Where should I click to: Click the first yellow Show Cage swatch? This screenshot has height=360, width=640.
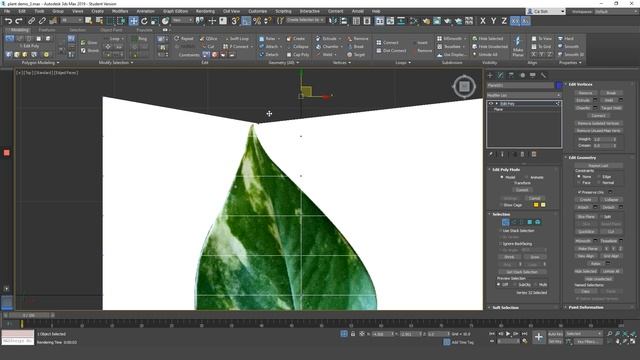click(x=536, y=205)
